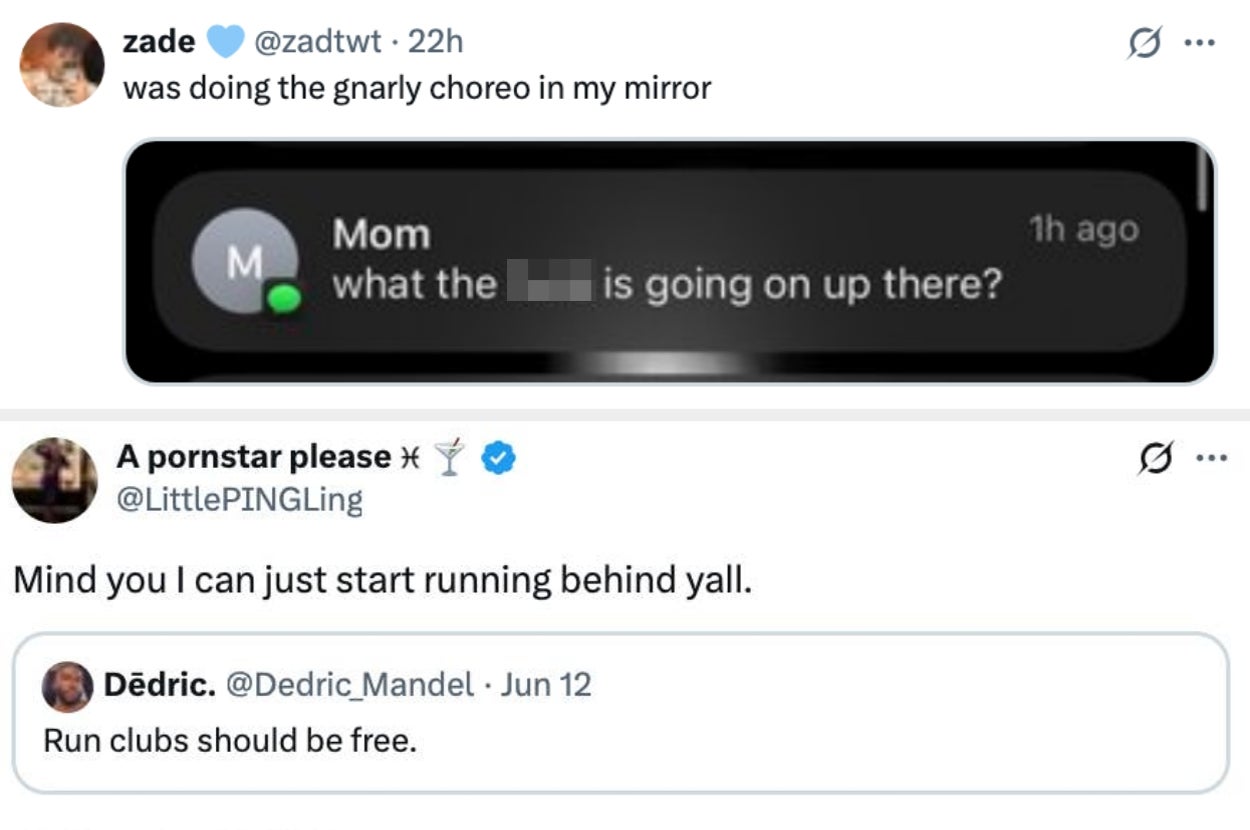Click the 22h timestamp on zade's tweet

point(436,41)
